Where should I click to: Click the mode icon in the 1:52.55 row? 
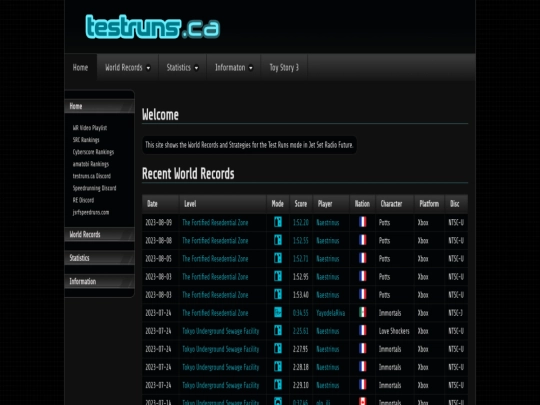click(x=278, y=240)
